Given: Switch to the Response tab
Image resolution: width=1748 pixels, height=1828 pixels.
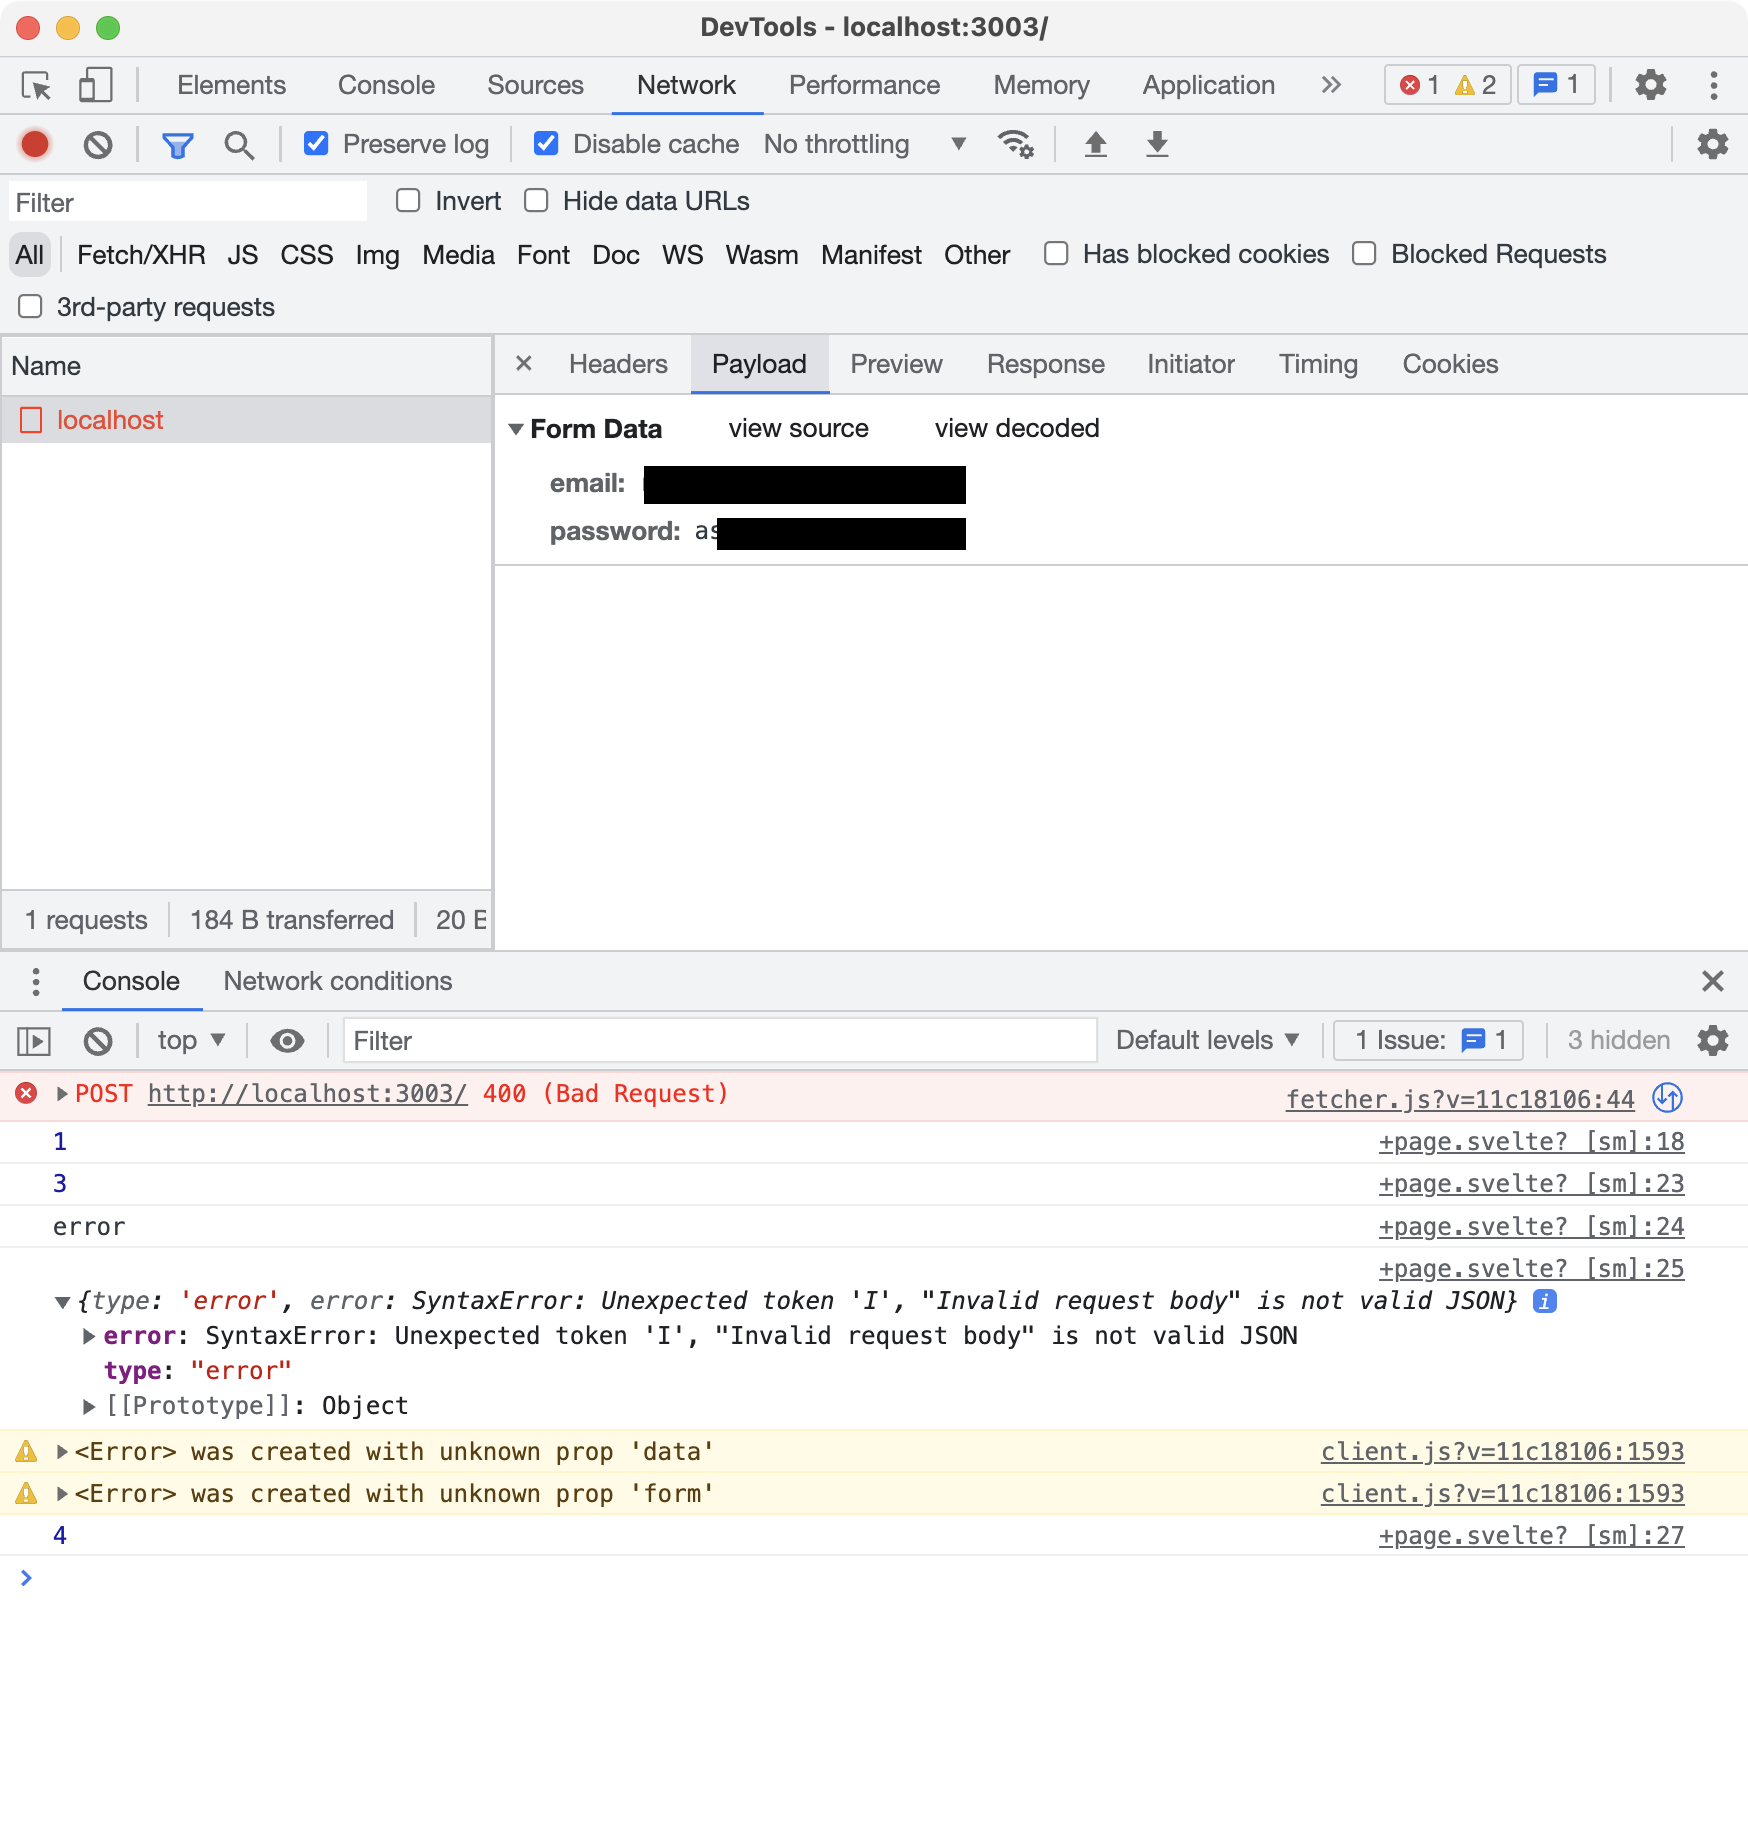Looking at the screenshot, I should click(1044, 364).
